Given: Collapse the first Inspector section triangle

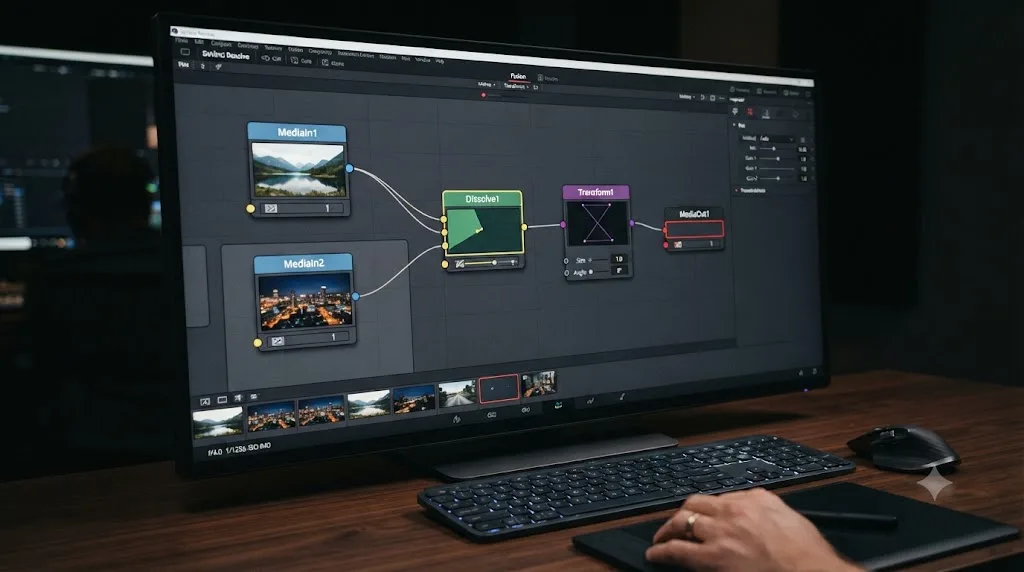Looking at the screenshot, I should [734, 125].
